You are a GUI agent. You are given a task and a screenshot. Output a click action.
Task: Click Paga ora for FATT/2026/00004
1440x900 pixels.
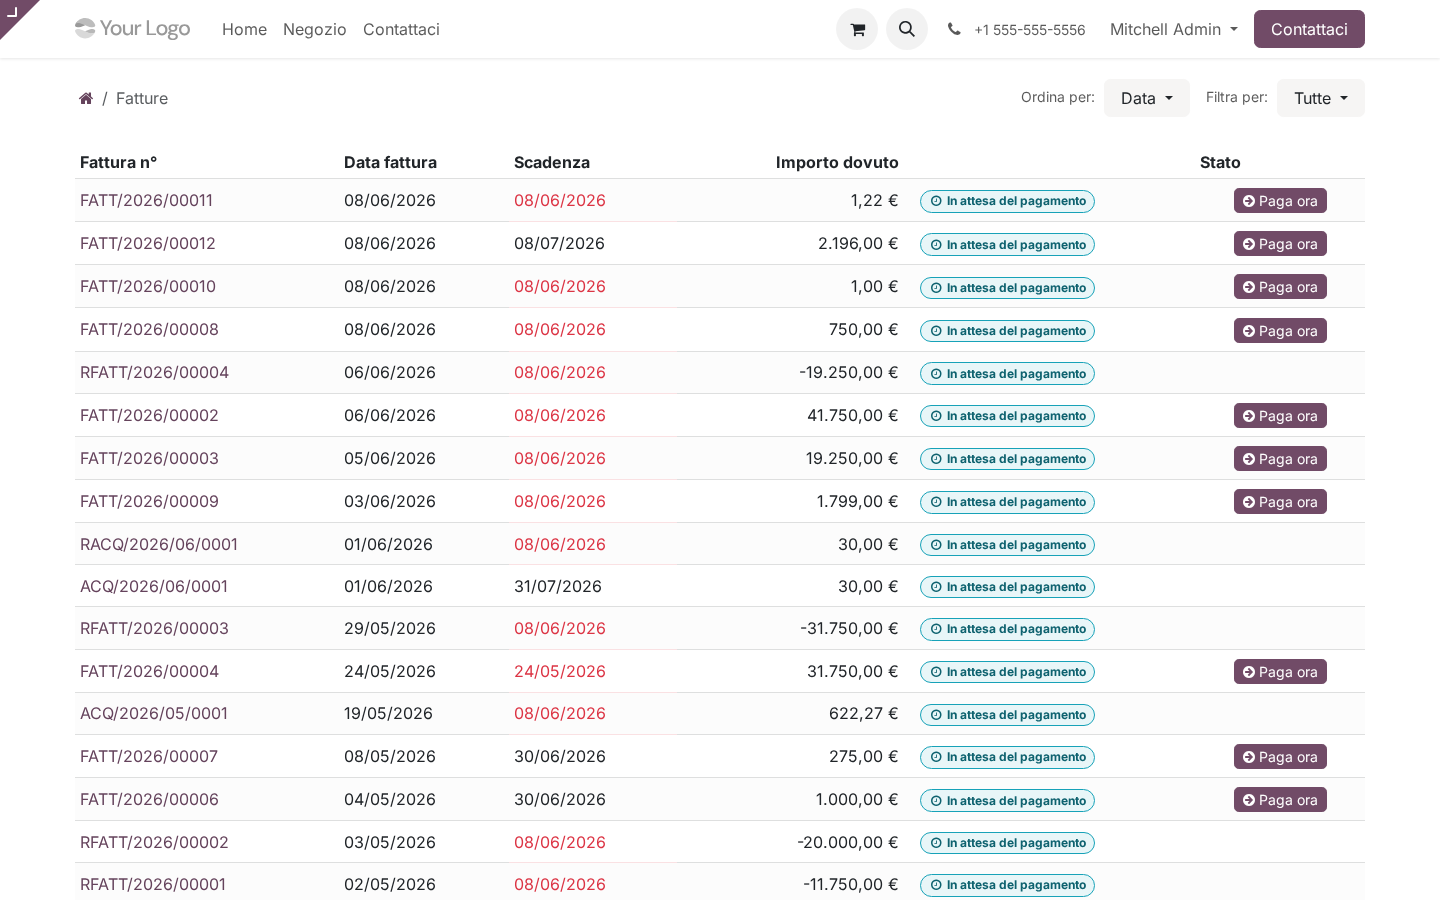coord(1280,672)
